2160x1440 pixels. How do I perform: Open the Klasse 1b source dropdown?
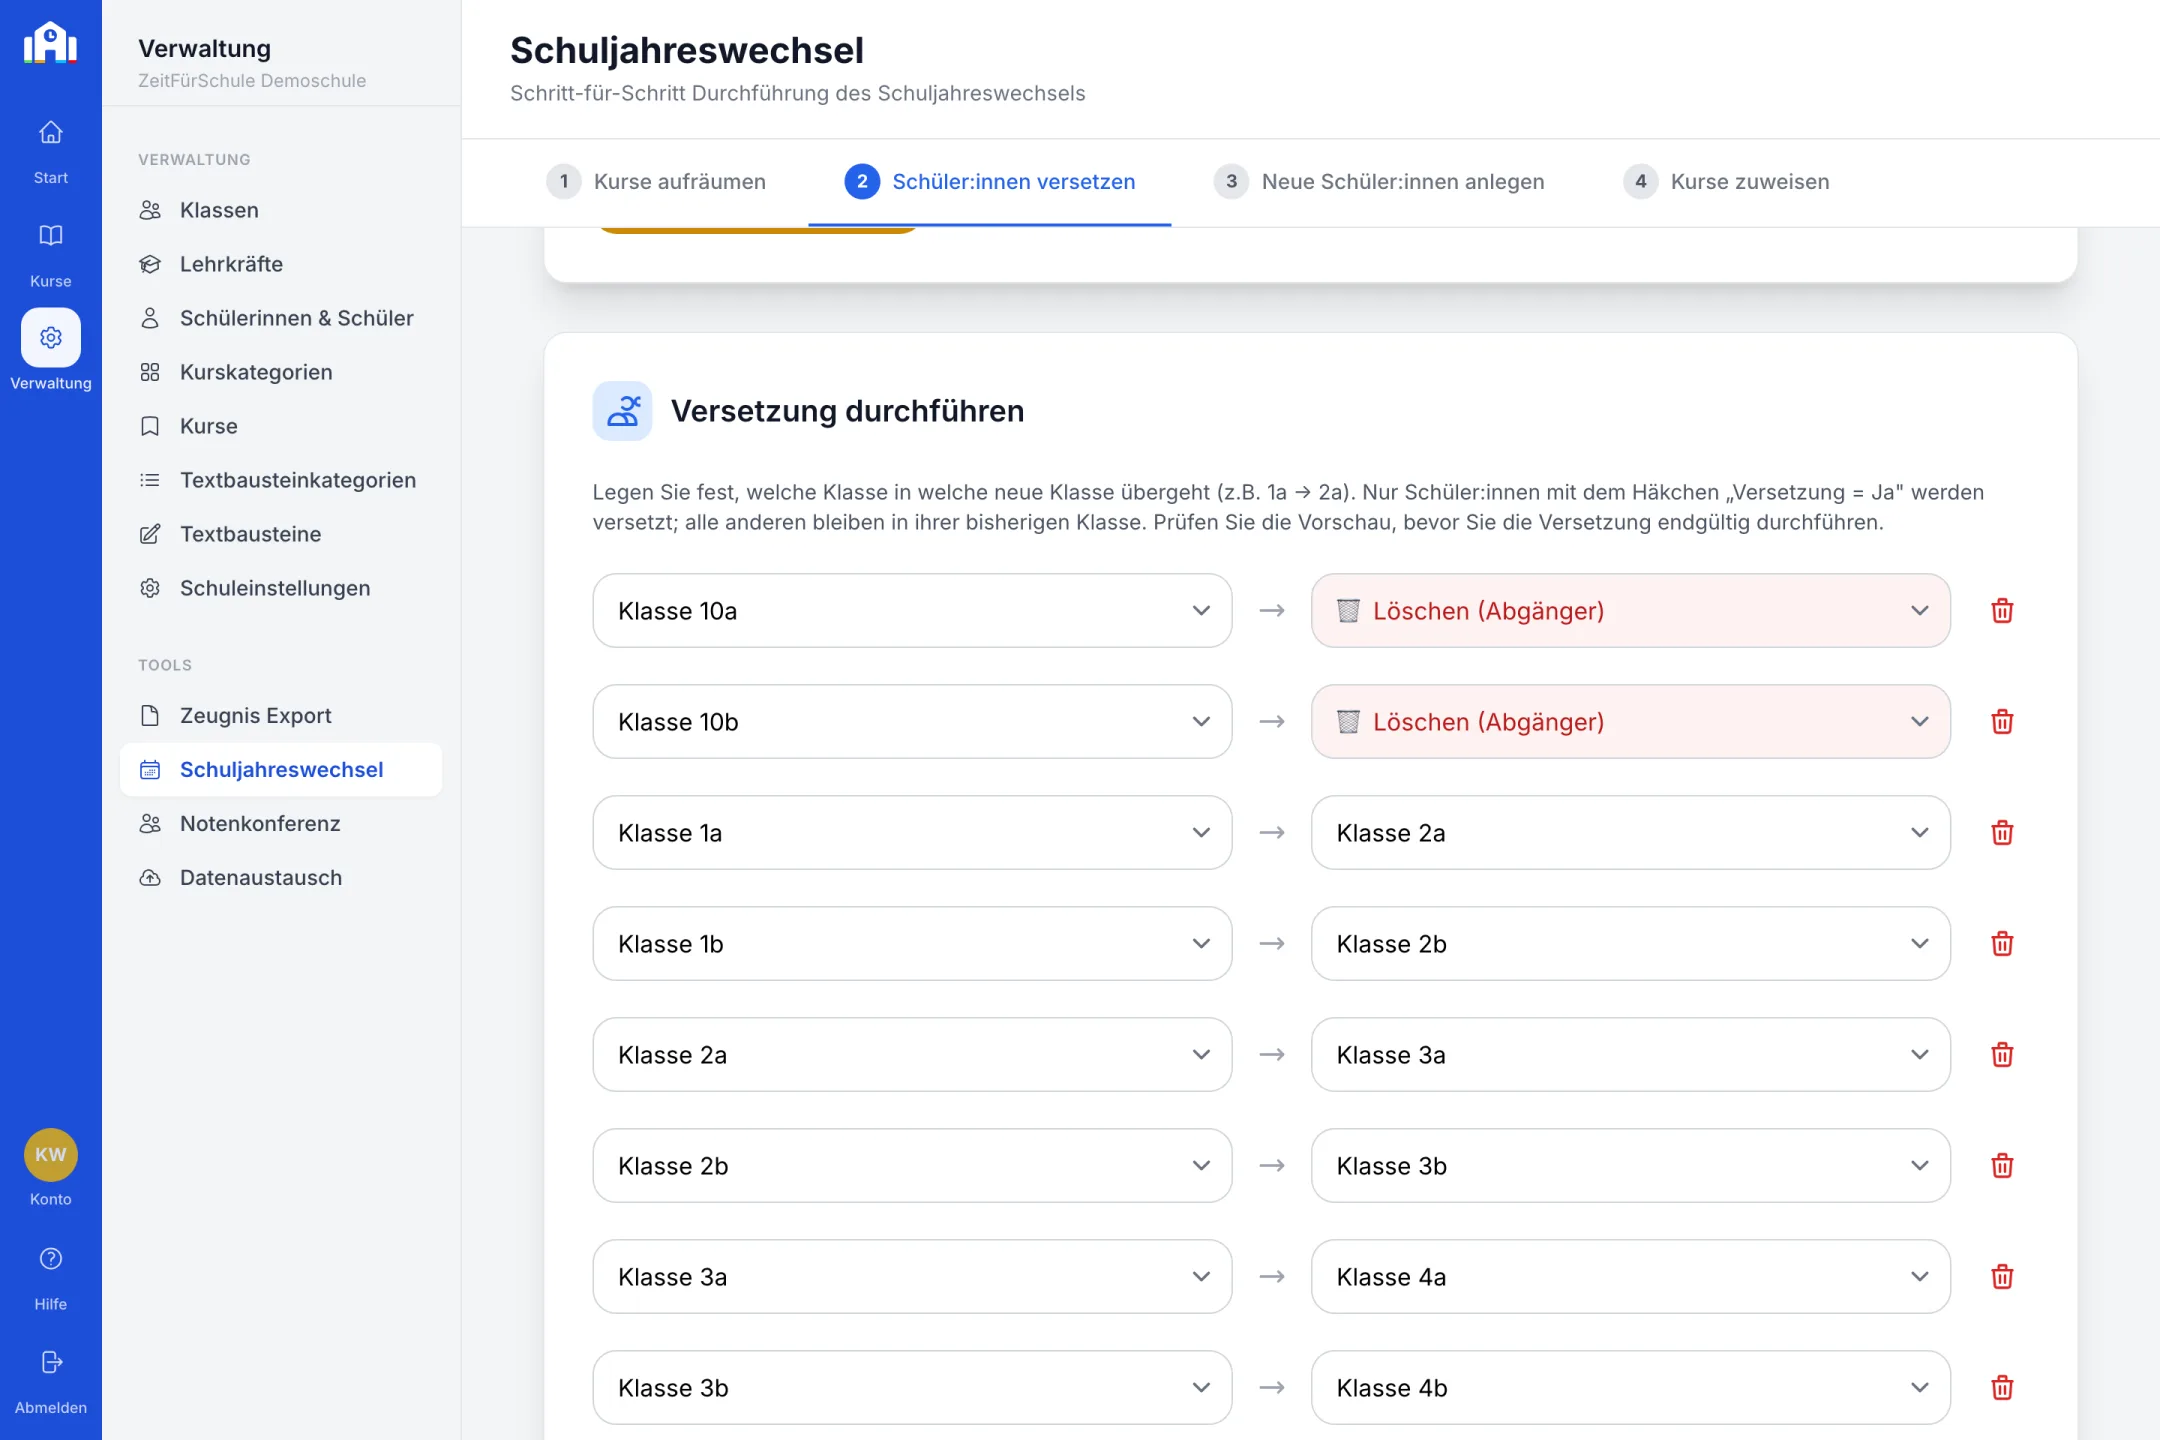(x=912, y=944)
